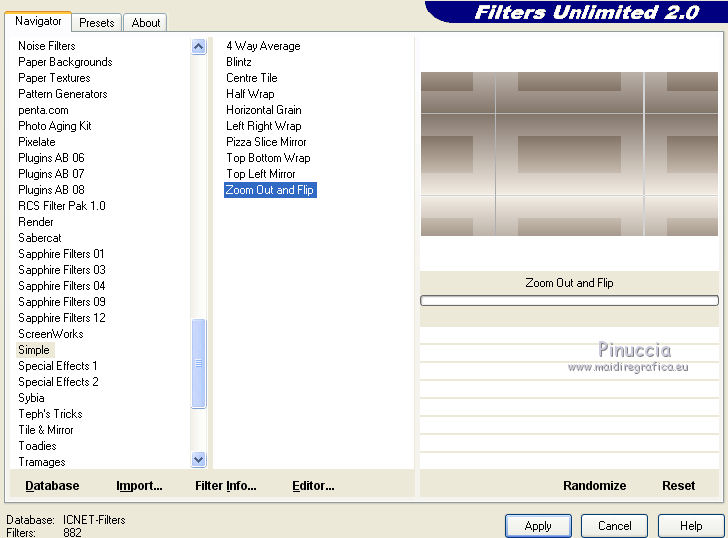
Task: Select the Photo Aging Kit category
Action: [55, 126]
